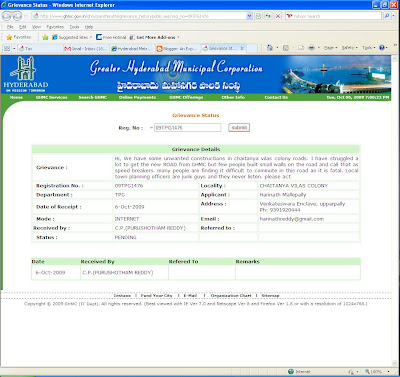Switch to the Blogger tab
Screen dimensions: 400x377
tap(177, 49)
